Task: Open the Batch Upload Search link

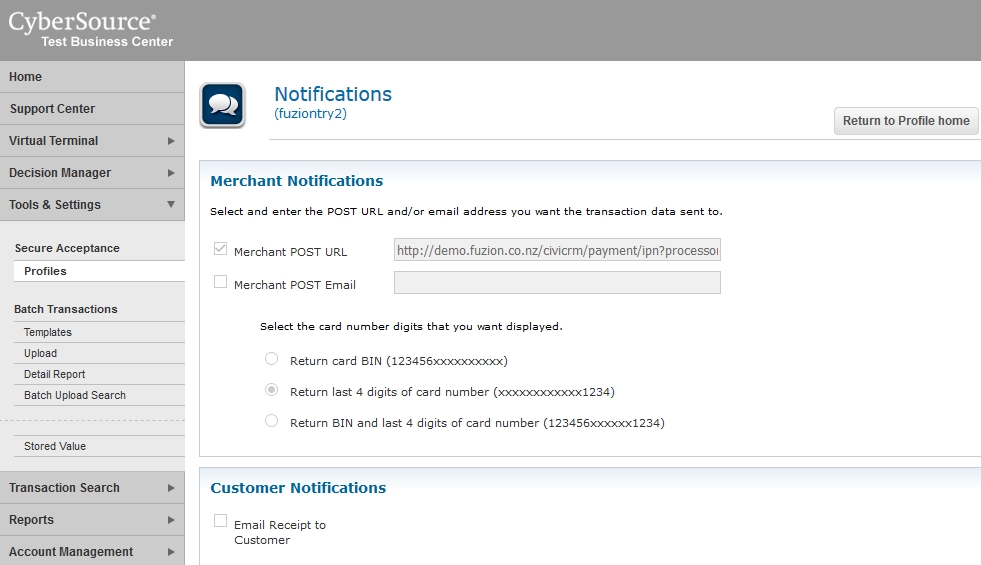Action: coord(75,395)
